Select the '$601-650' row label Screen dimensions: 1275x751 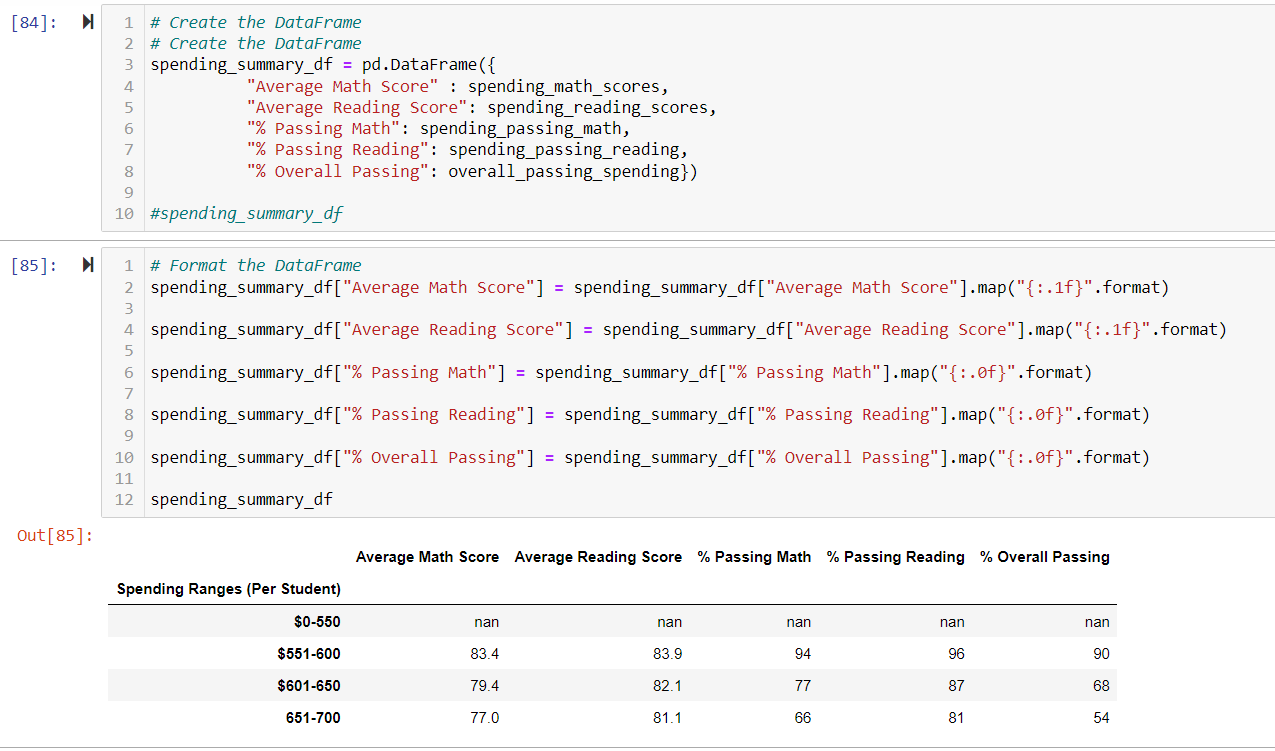coord(309,686)
